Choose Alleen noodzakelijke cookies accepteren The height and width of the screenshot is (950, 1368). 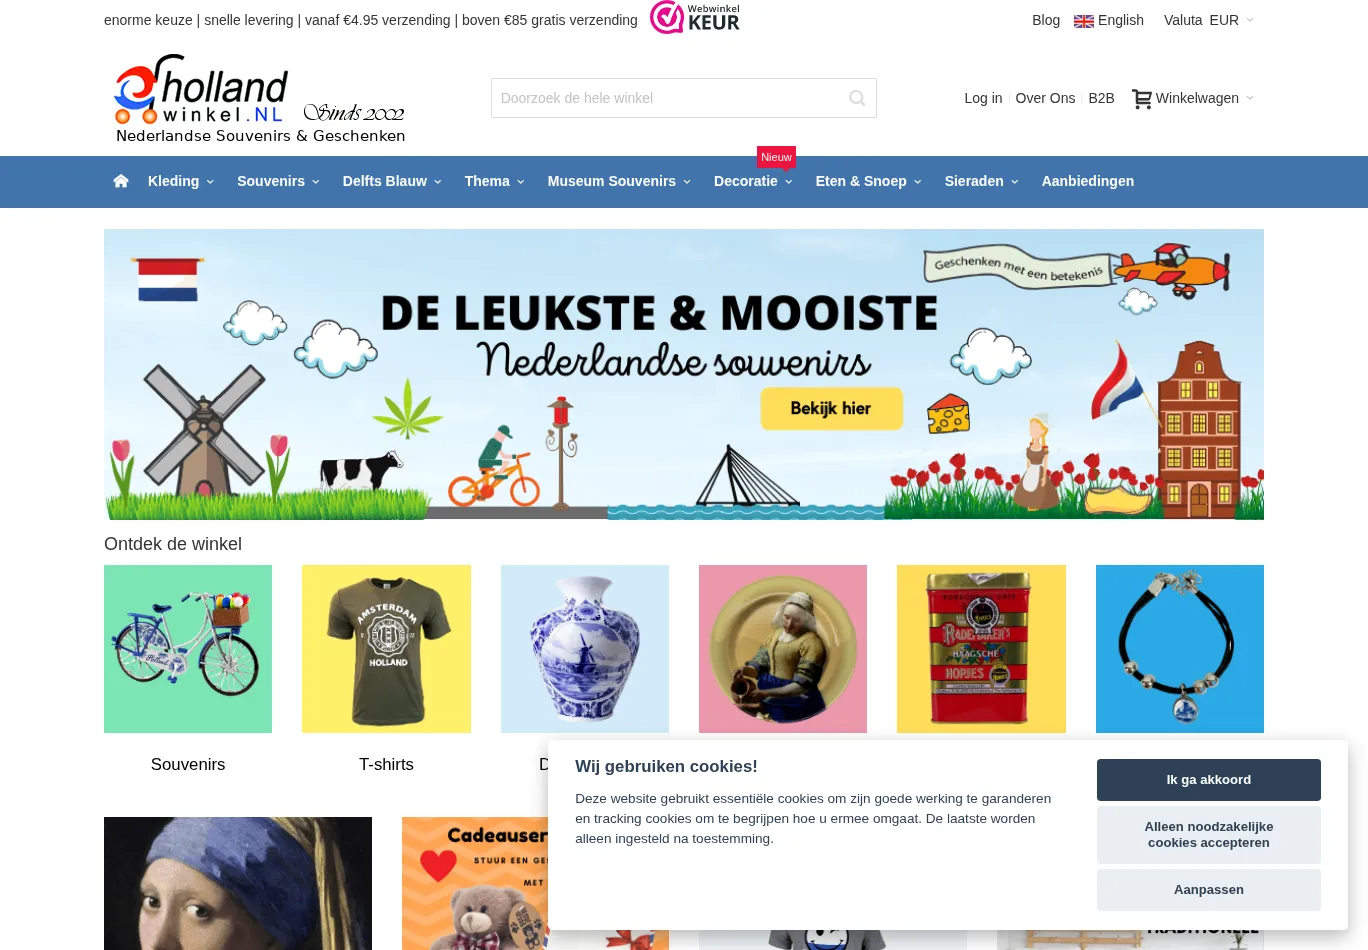click(x=1208, y=835)
